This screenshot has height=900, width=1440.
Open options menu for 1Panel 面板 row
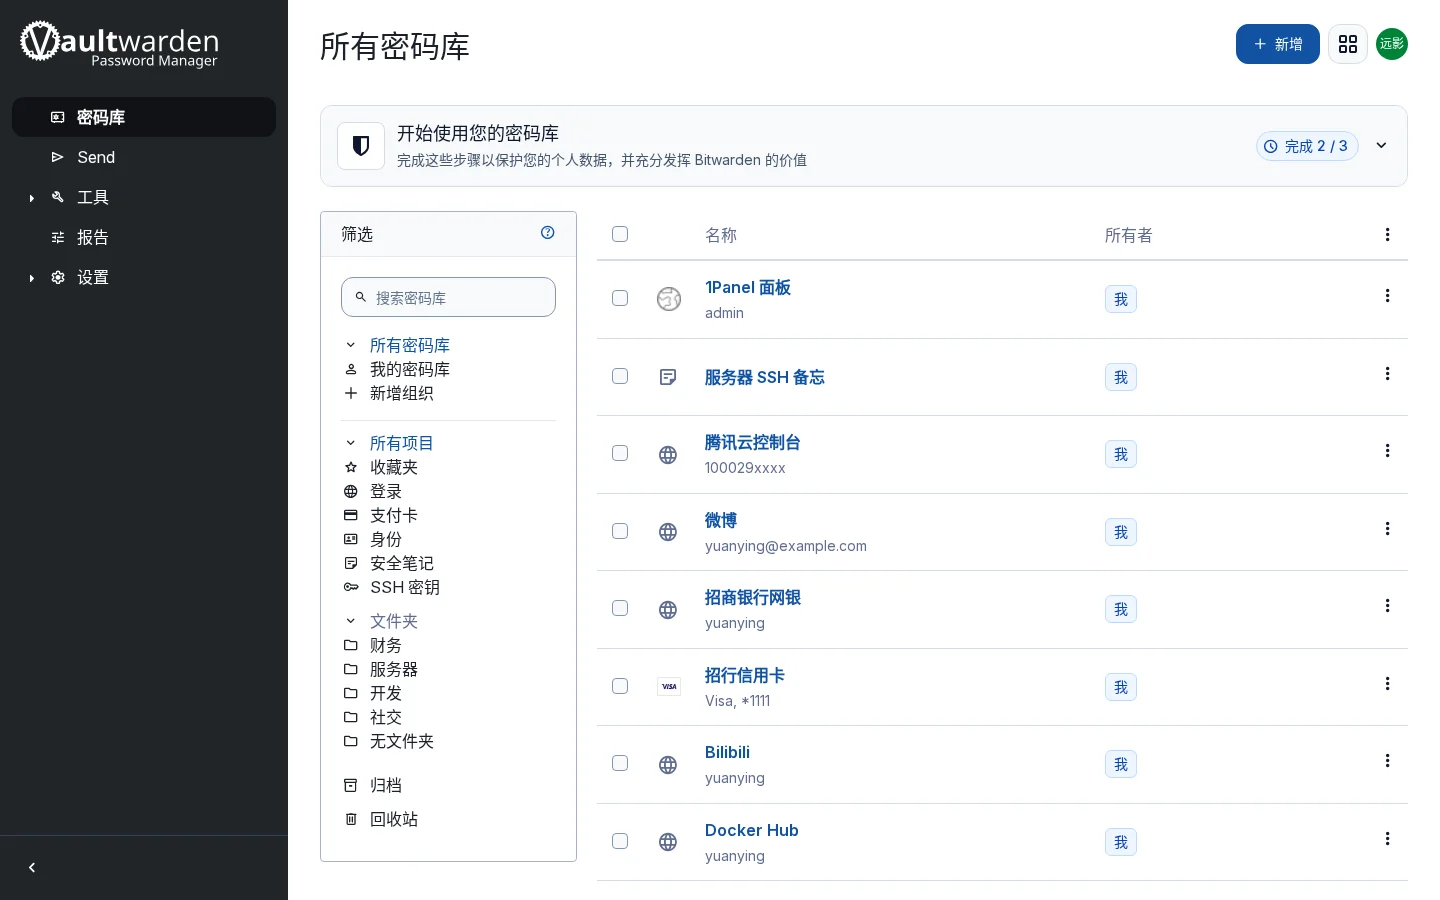(1387, 296)
